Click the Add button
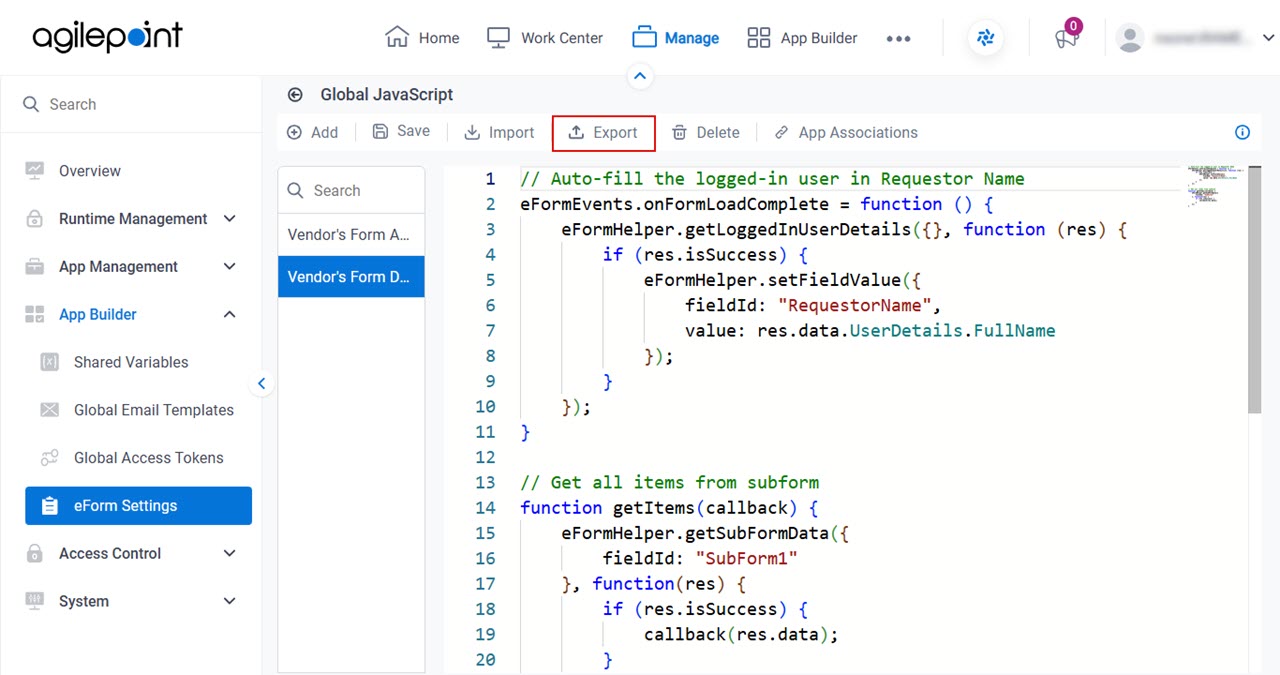1280x675 pixels. click(312, 132)
